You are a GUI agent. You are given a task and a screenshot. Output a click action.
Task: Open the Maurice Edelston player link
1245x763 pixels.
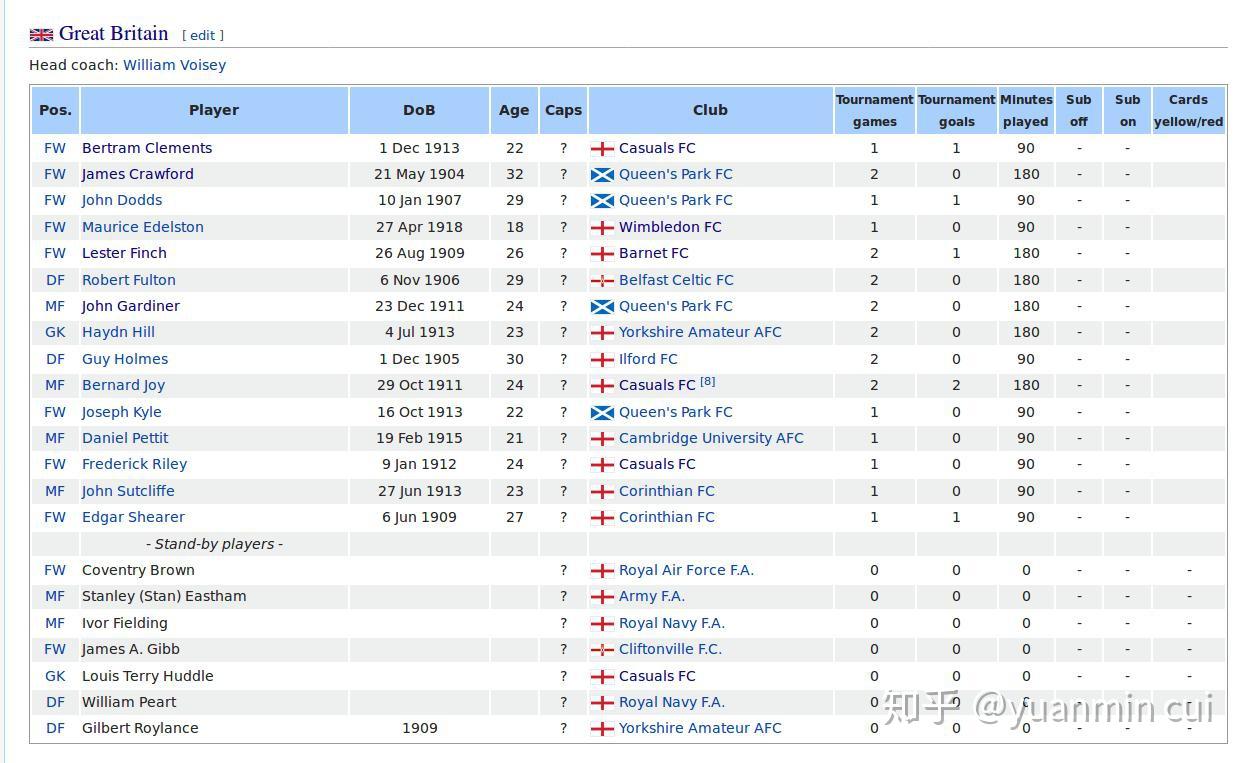coord(143,227)
